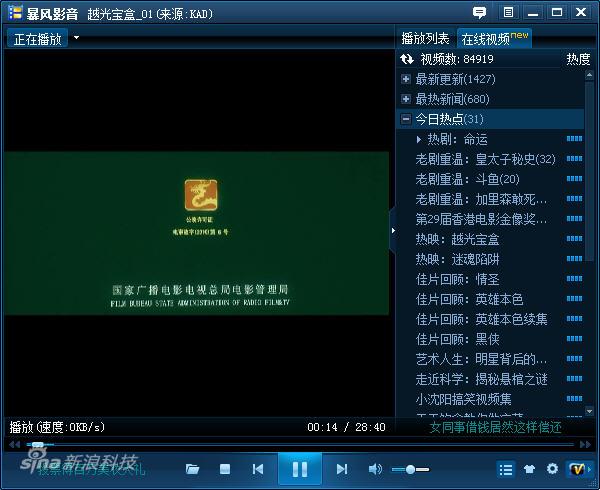Click popularity bars for 佳片回顾：黑侠

(574, 339)
